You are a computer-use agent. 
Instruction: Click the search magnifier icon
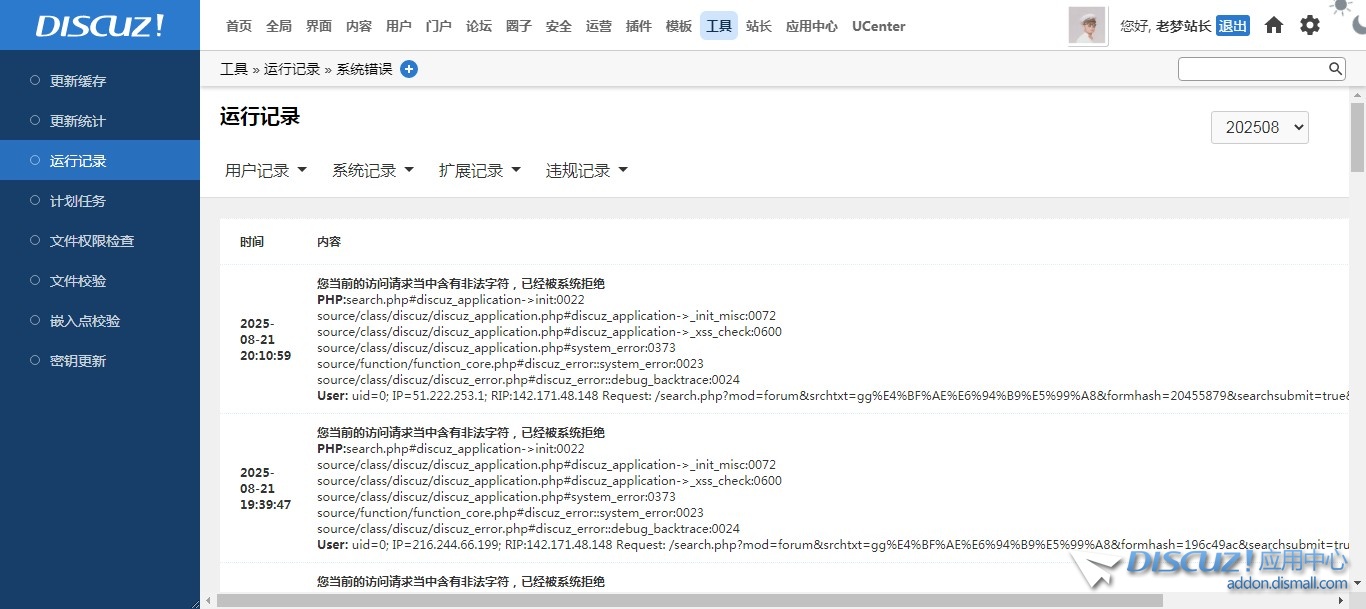(x=1336, y=69)
